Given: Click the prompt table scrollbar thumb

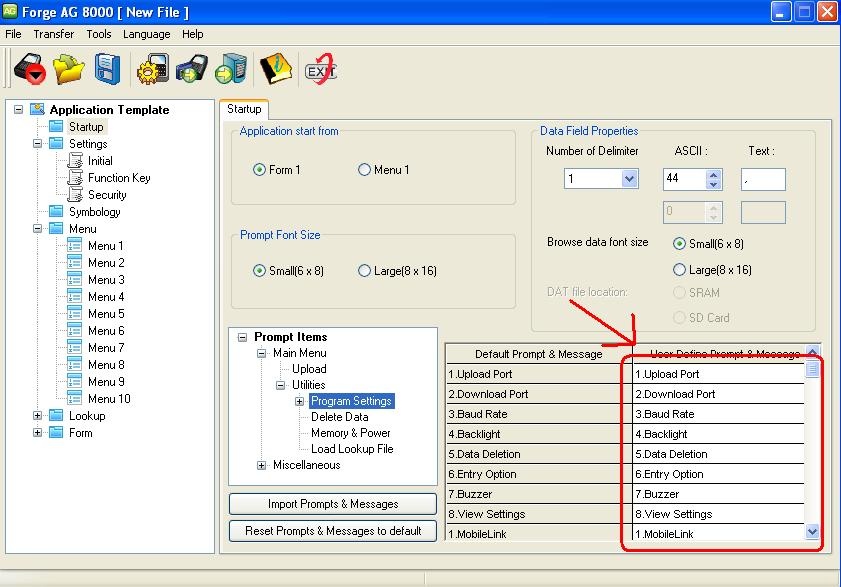Looking at the screenshot, I should [x=812, y=369].
